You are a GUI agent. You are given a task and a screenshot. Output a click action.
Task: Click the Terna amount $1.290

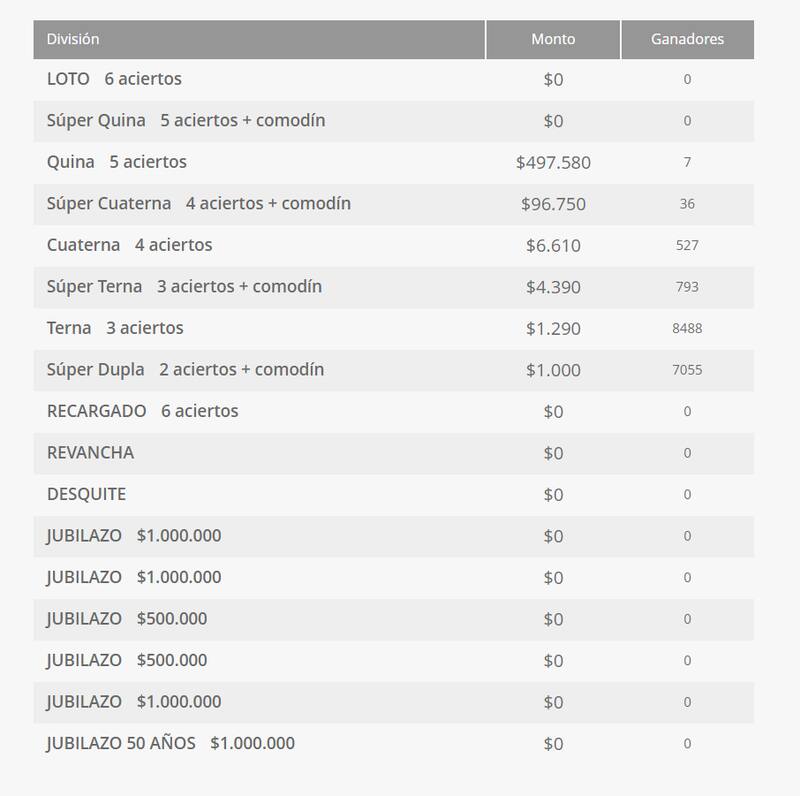pos(553,328)
